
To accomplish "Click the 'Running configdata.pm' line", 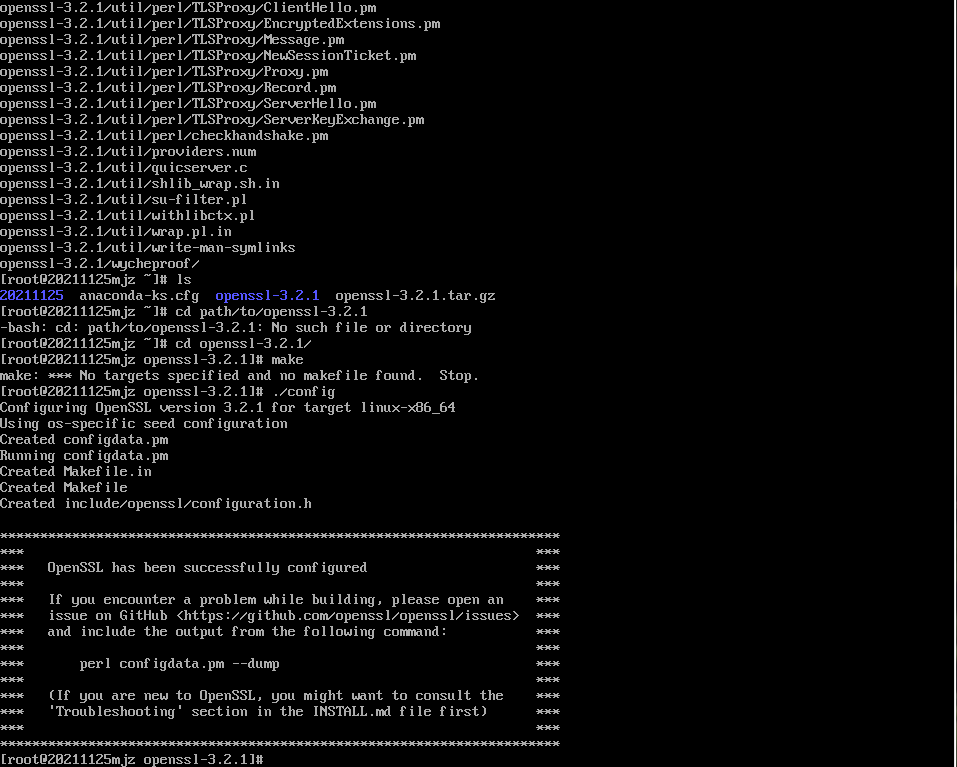I will click(84, 455).
